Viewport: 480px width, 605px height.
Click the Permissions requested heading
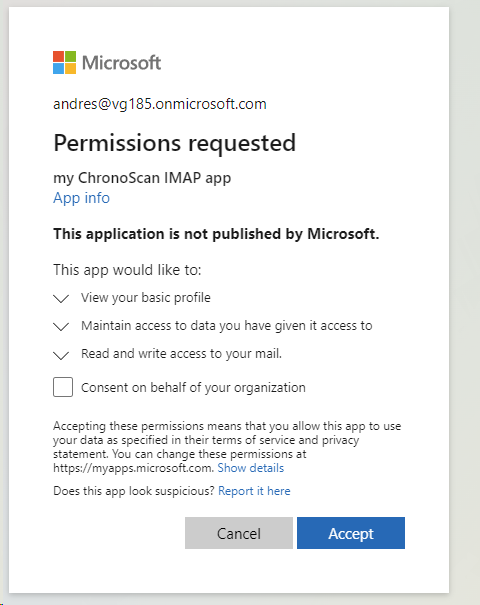174,143
